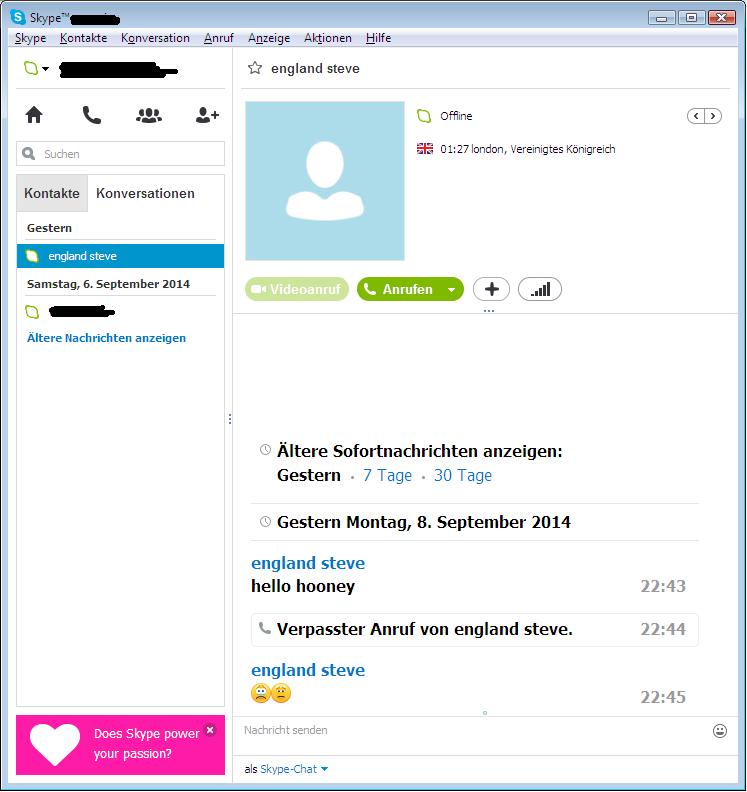Screen dimensions: 747x792
Task: Show older messages via Ältere Nachrichten anzeigen
Action: click(106, 338)
